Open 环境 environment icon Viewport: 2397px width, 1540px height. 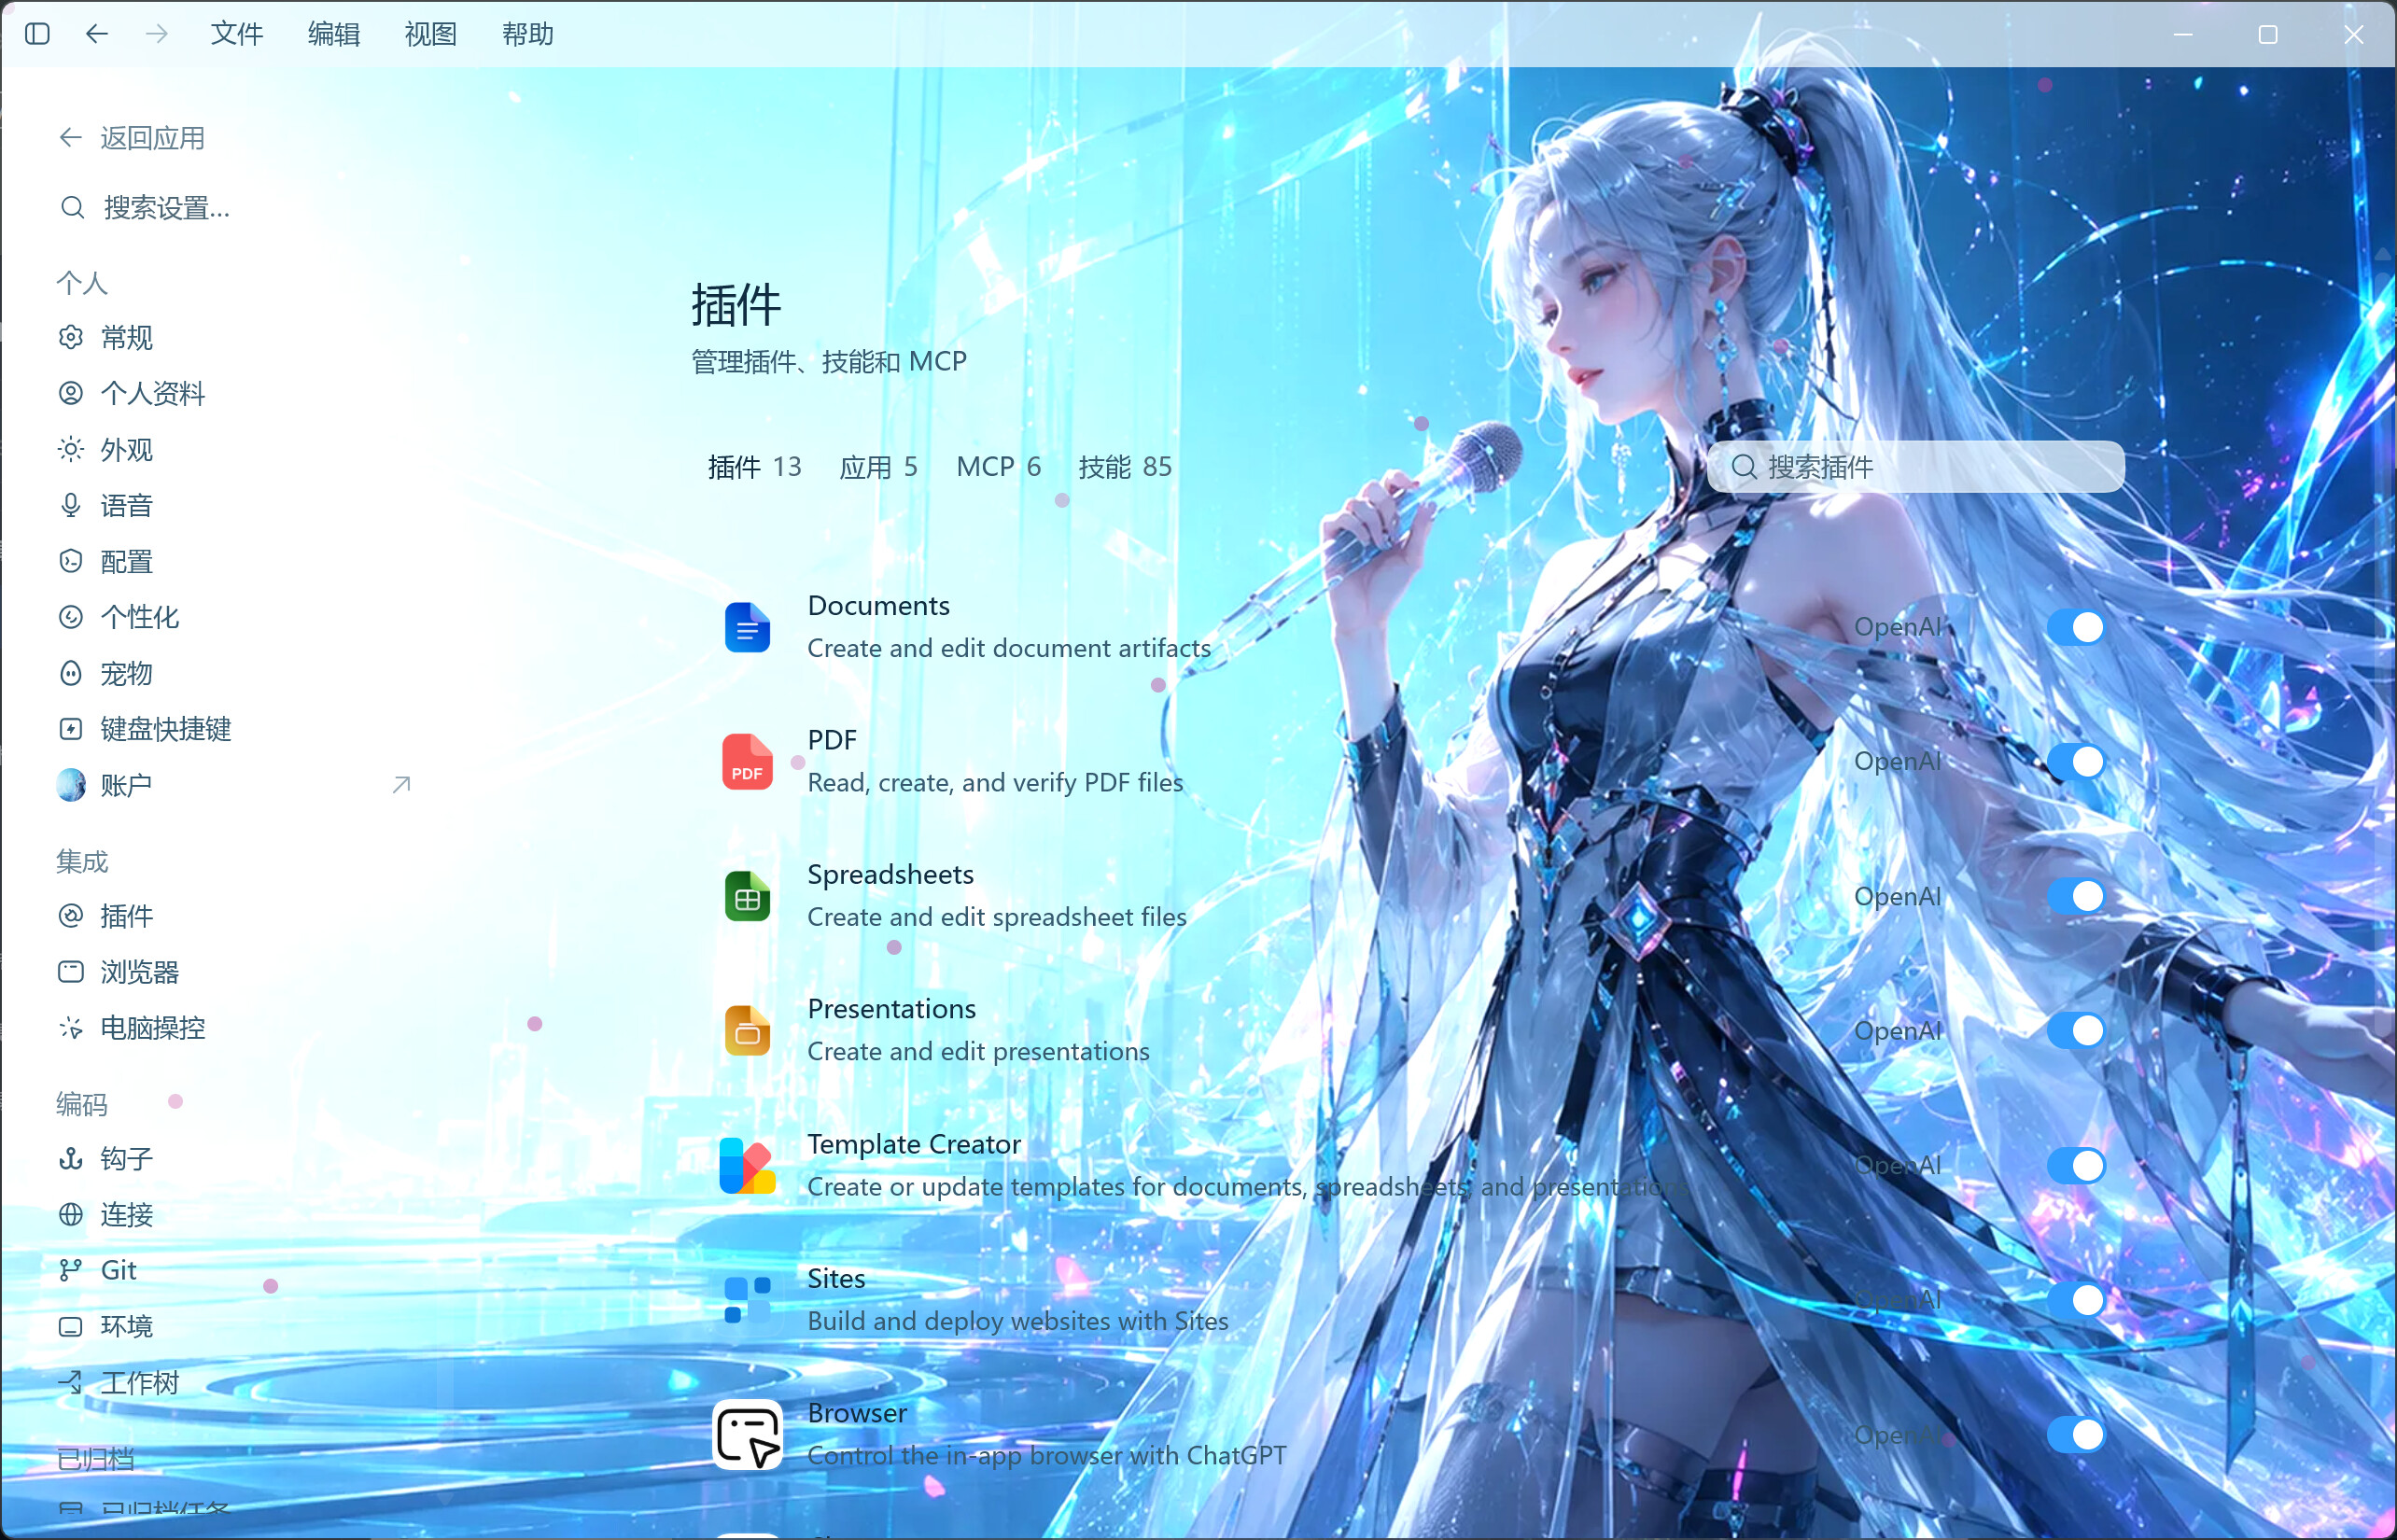tap(70, 1327)
